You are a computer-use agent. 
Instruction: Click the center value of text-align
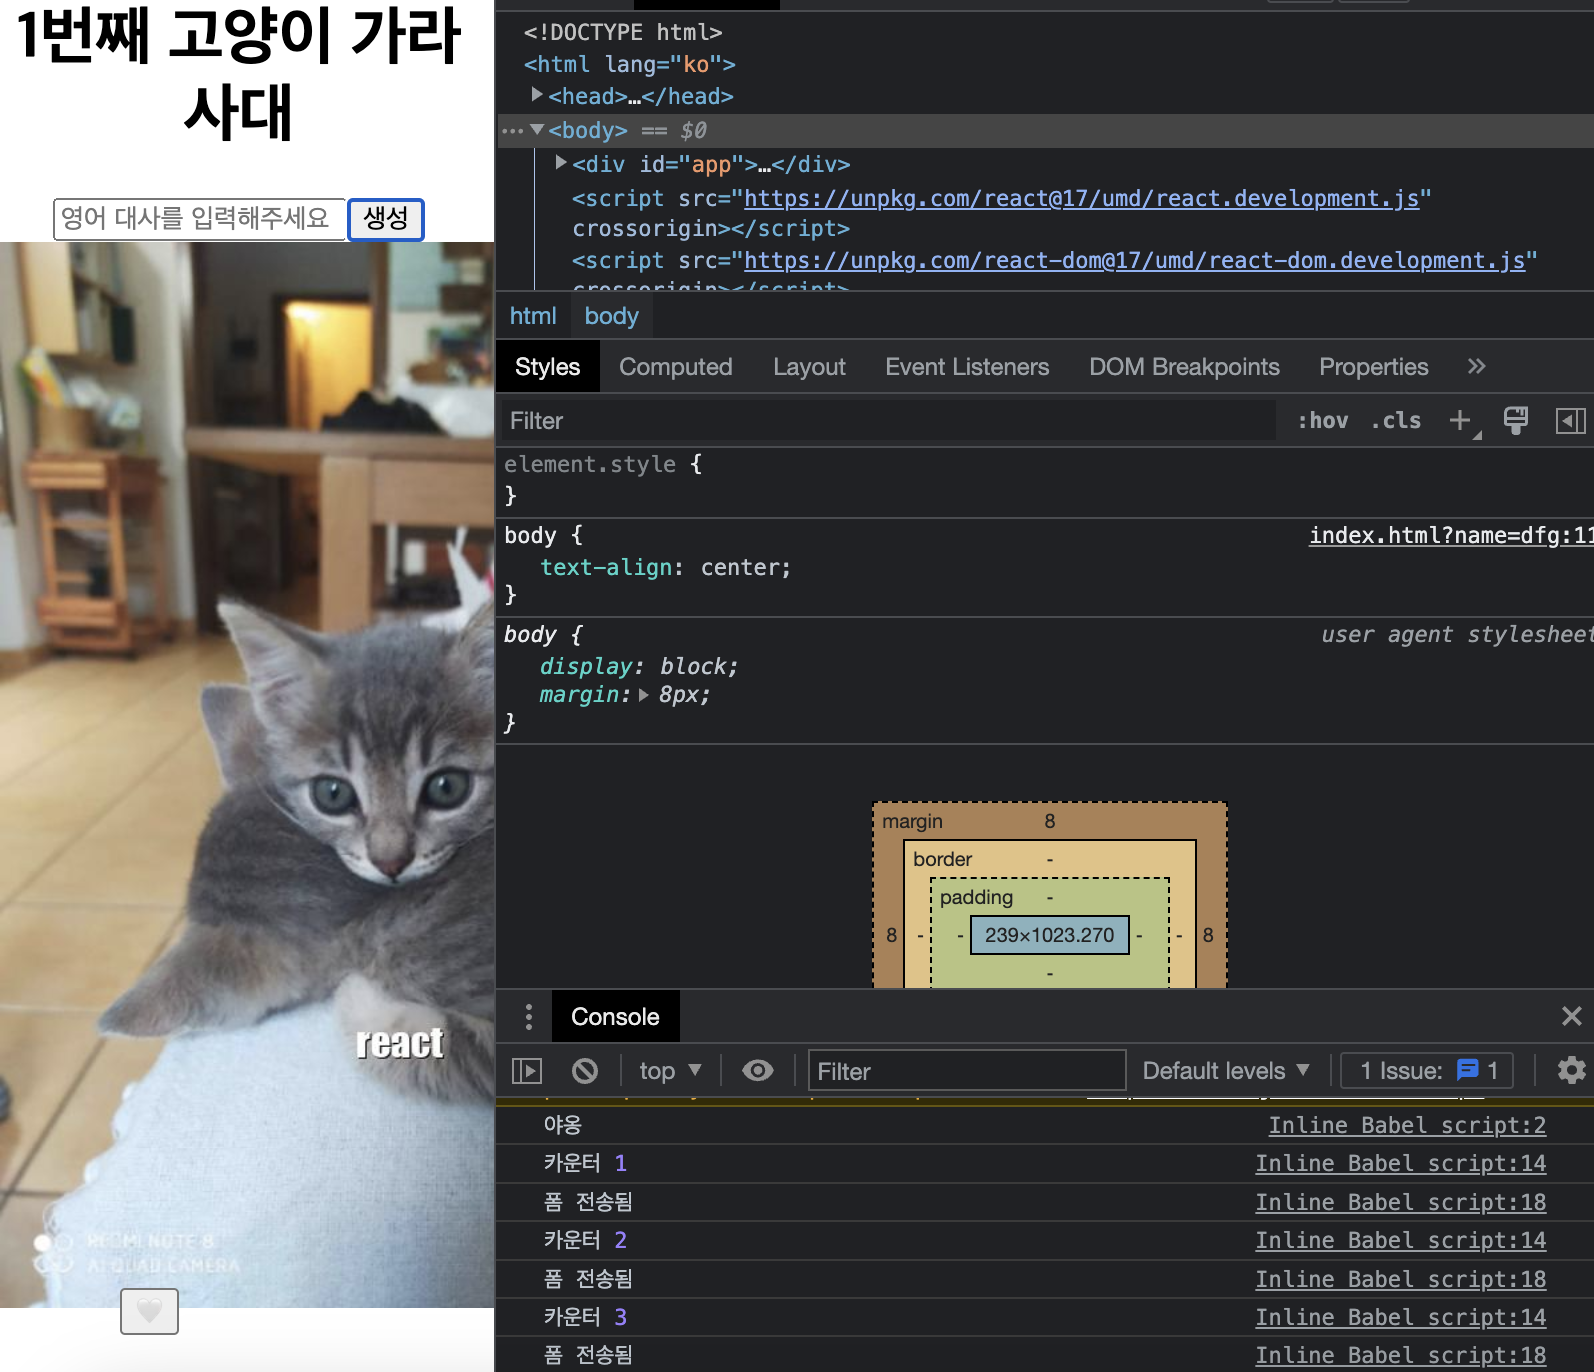(739, 567)
